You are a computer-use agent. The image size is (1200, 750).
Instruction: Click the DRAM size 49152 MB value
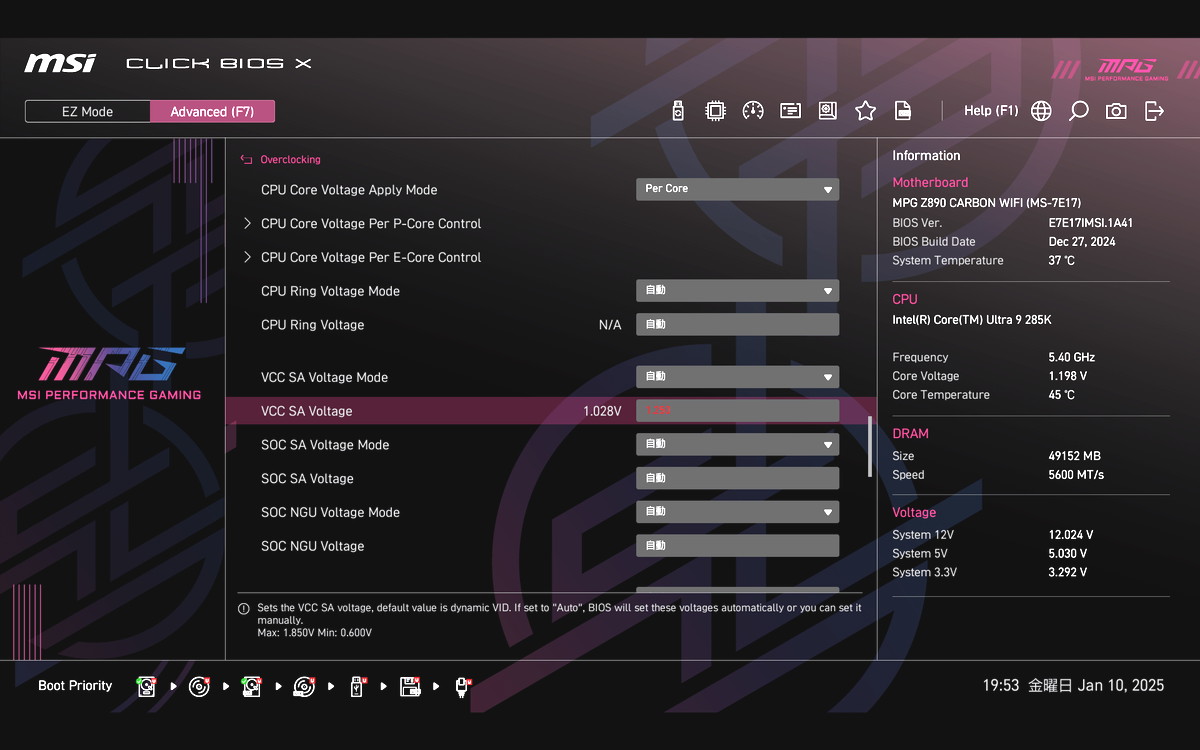pos(1074,456)
